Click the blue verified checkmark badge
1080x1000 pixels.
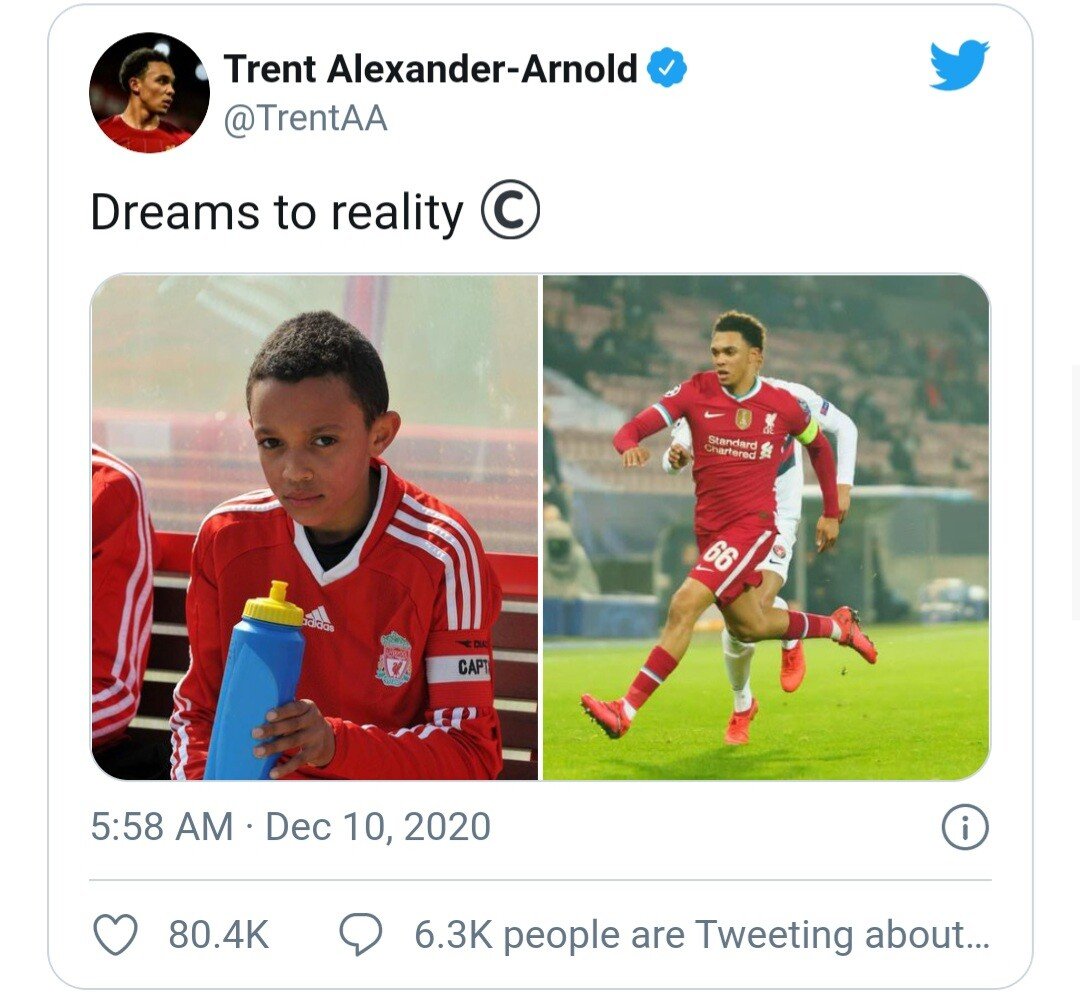667,67
